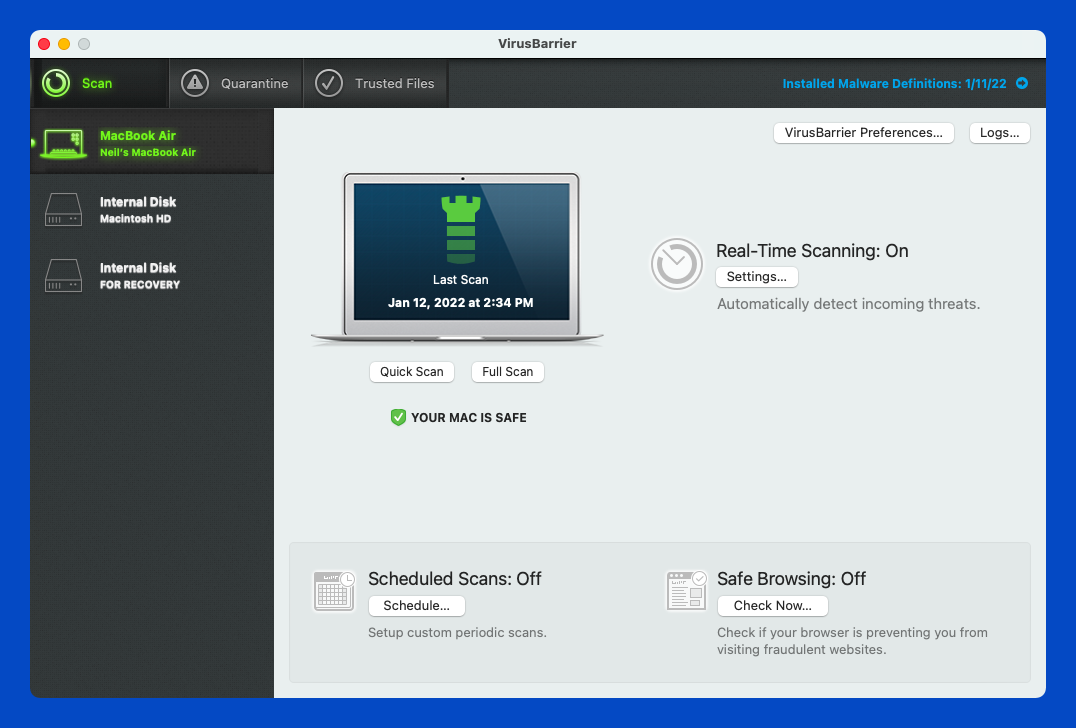Start a Quick Scan
This screenshot has height=728, width=1076.
[x=412, y=371]
